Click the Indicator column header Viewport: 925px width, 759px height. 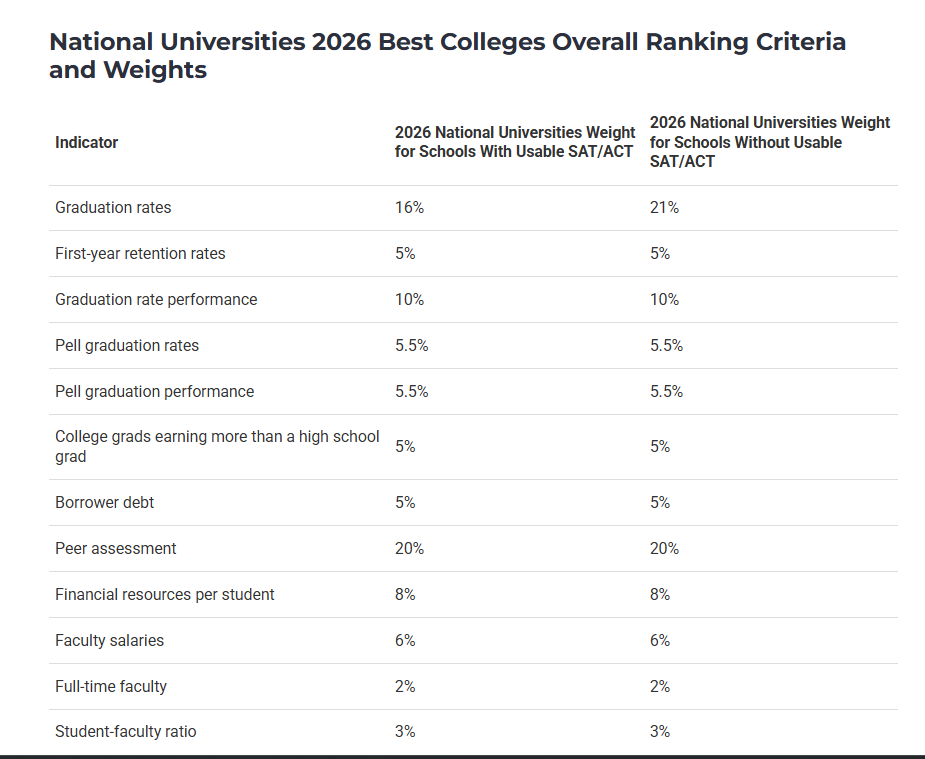point(86,142)
